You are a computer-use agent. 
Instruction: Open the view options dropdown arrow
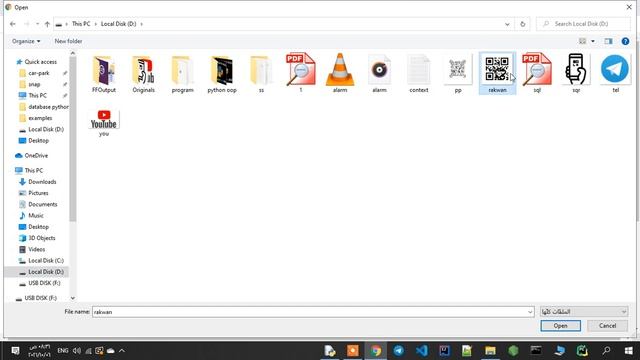pyautogui.click(x=593, y=41)
